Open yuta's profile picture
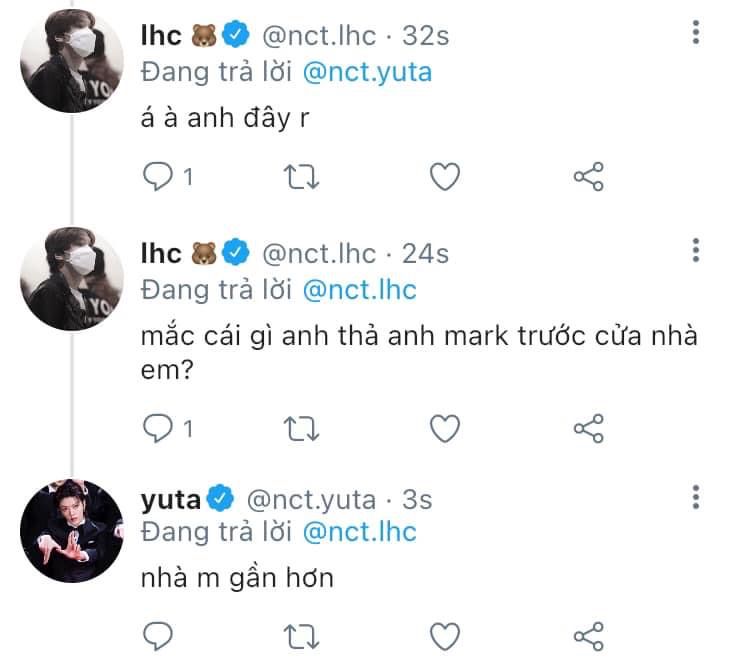This screenshot has height=664, width=750. 72,531
